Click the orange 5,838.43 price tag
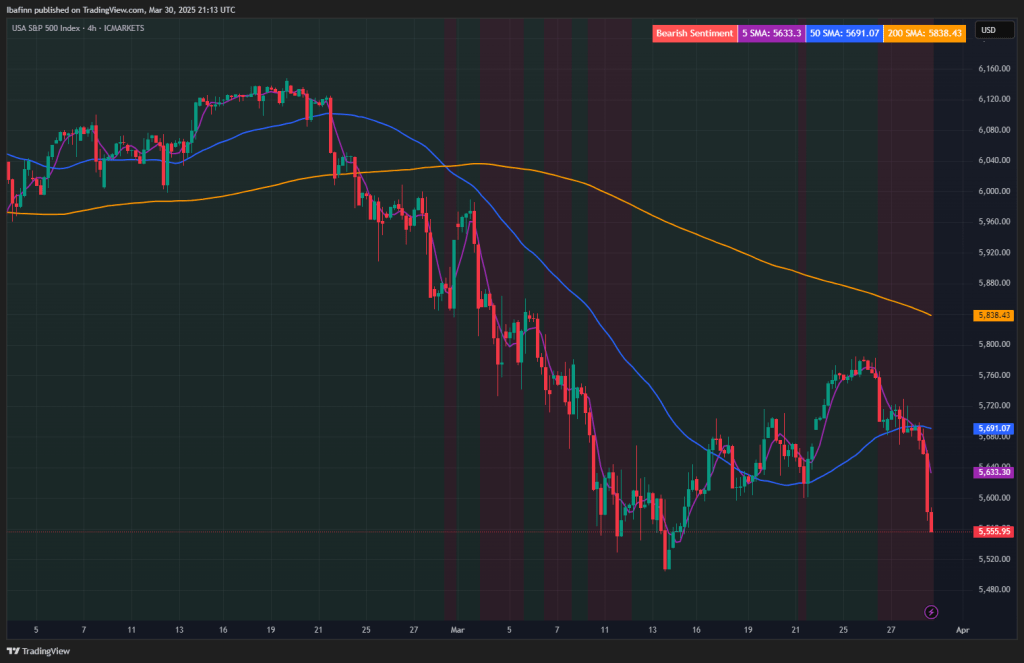The image size is (1024, 663). [993, 315]
